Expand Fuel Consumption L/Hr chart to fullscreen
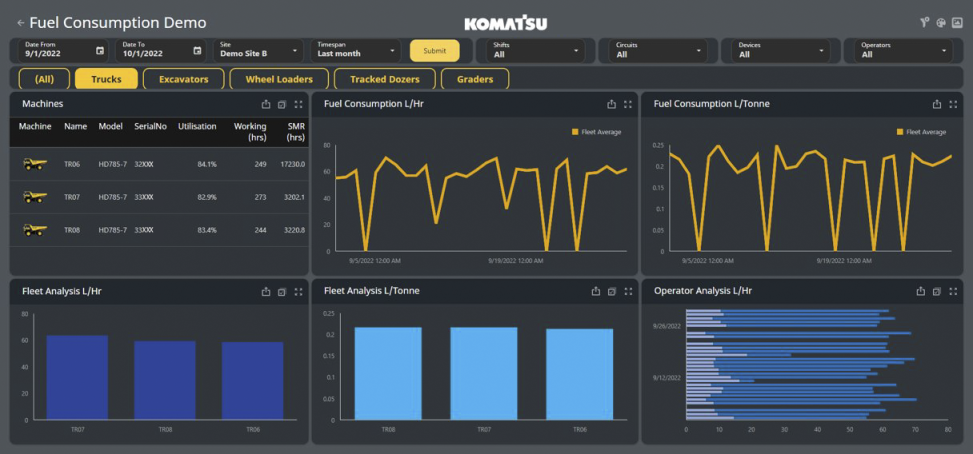This screenshot has width=973, height=454. click(628, 104)
